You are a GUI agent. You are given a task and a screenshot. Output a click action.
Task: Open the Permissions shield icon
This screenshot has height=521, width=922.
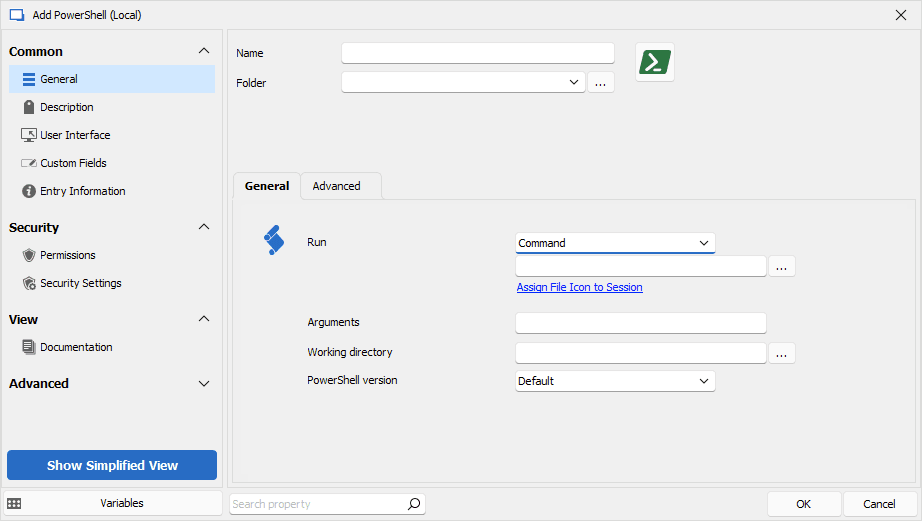[29, 255]
